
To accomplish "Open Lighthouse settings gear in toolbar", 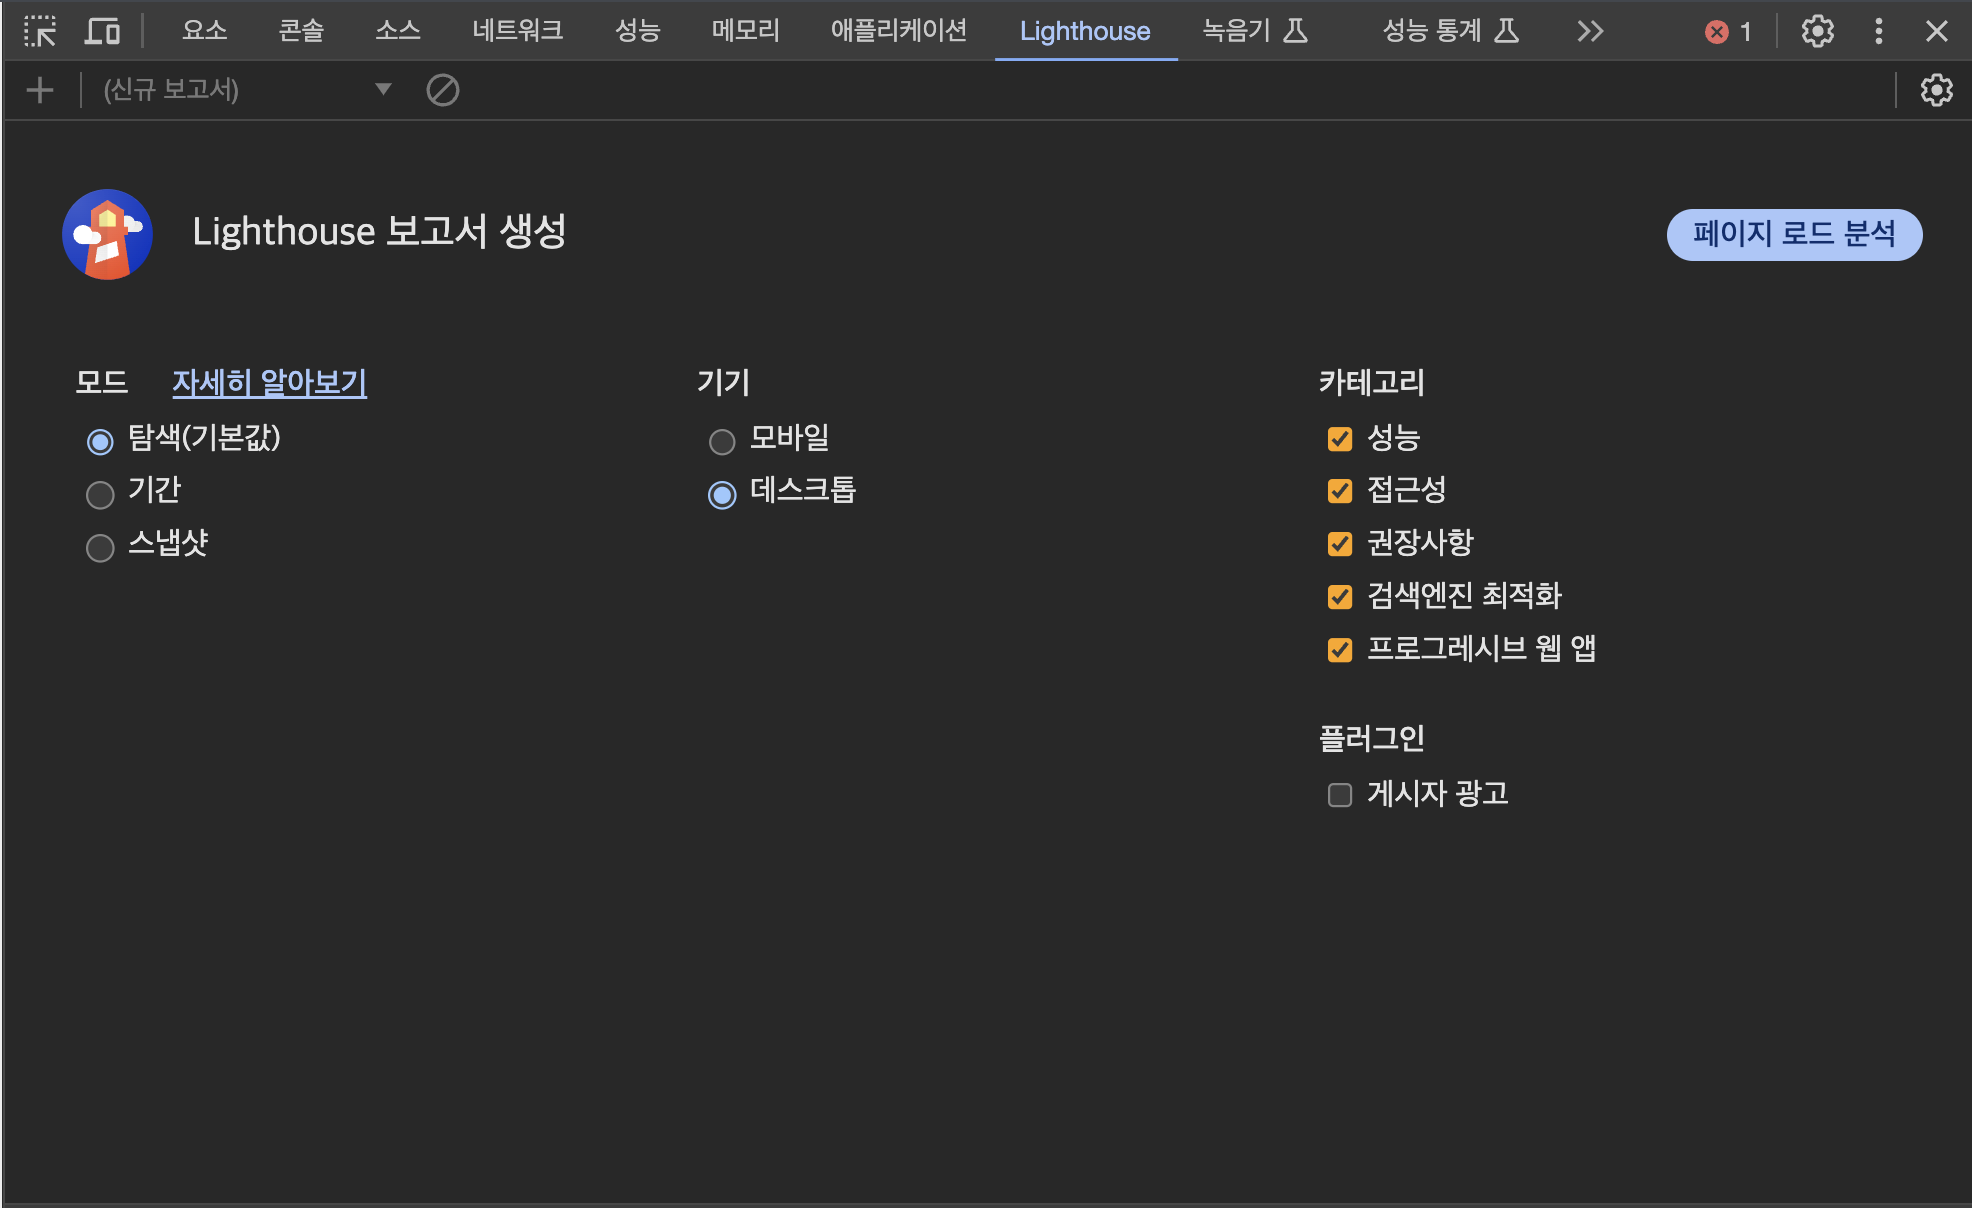I will pyautogui.click(x=1936, y=90).
